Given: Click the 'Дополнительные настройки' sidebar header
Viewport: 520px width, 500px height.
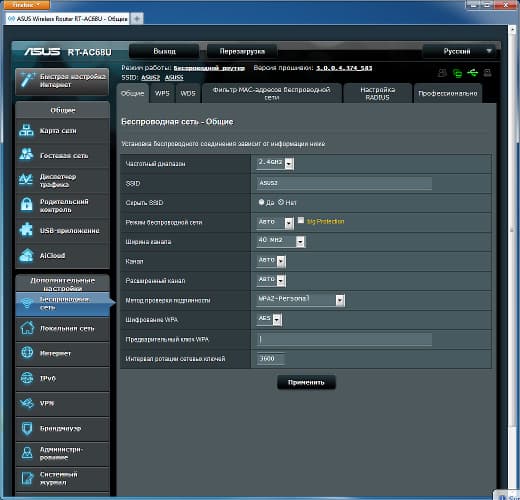Looking at the screenshot, I should pyautogui.click(x=63, y=284).
